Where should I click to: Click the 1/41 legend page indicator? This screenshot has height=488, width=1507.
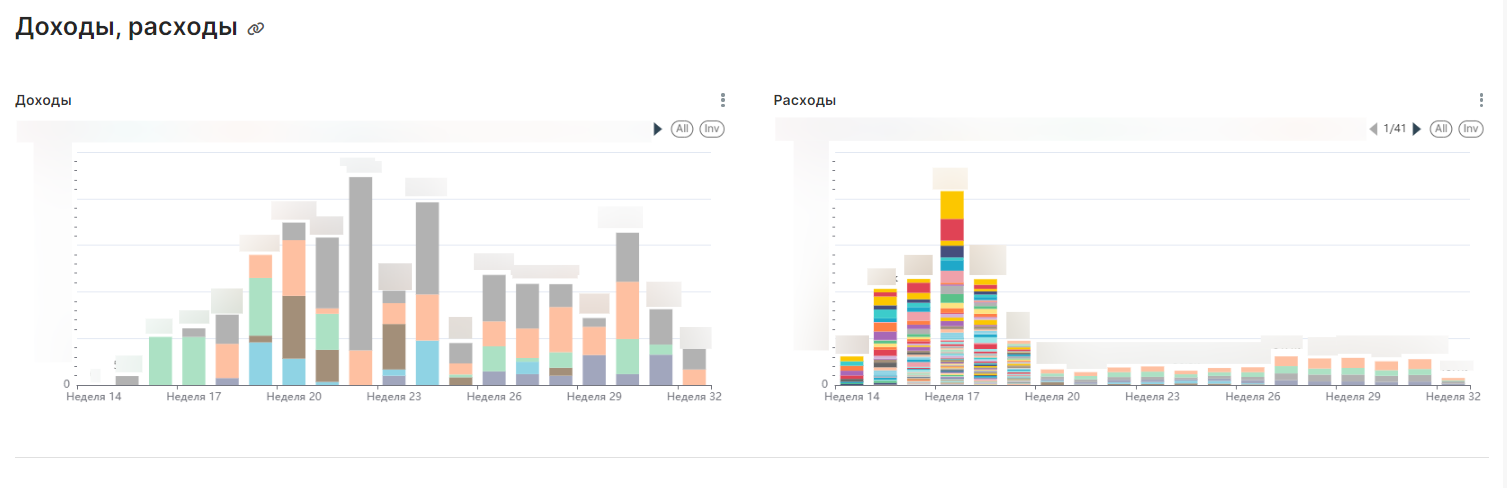tap(1395, 129)
